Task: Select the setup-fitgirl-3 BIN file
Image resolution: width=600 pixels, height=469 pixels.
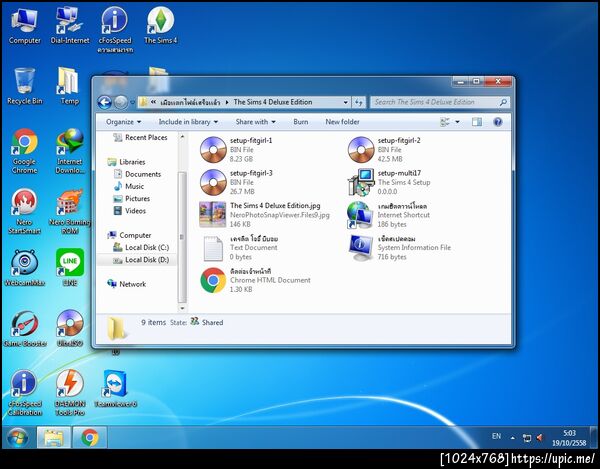Action: pyautogui.click(x=236, y=182)
